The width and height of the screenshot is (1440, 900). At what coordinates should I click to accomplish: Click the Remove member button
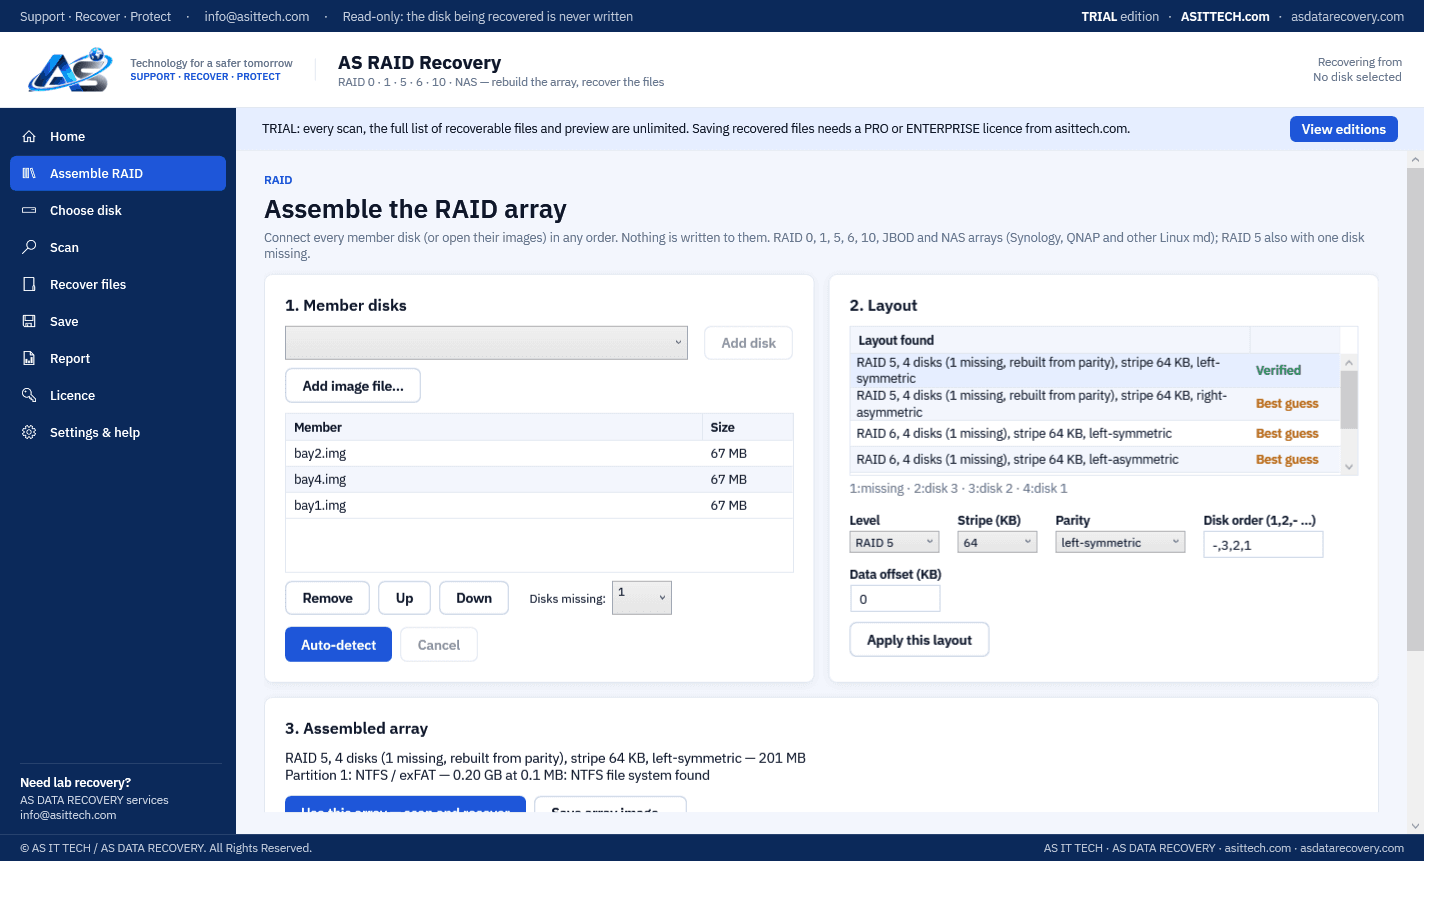tap(327, 598)
